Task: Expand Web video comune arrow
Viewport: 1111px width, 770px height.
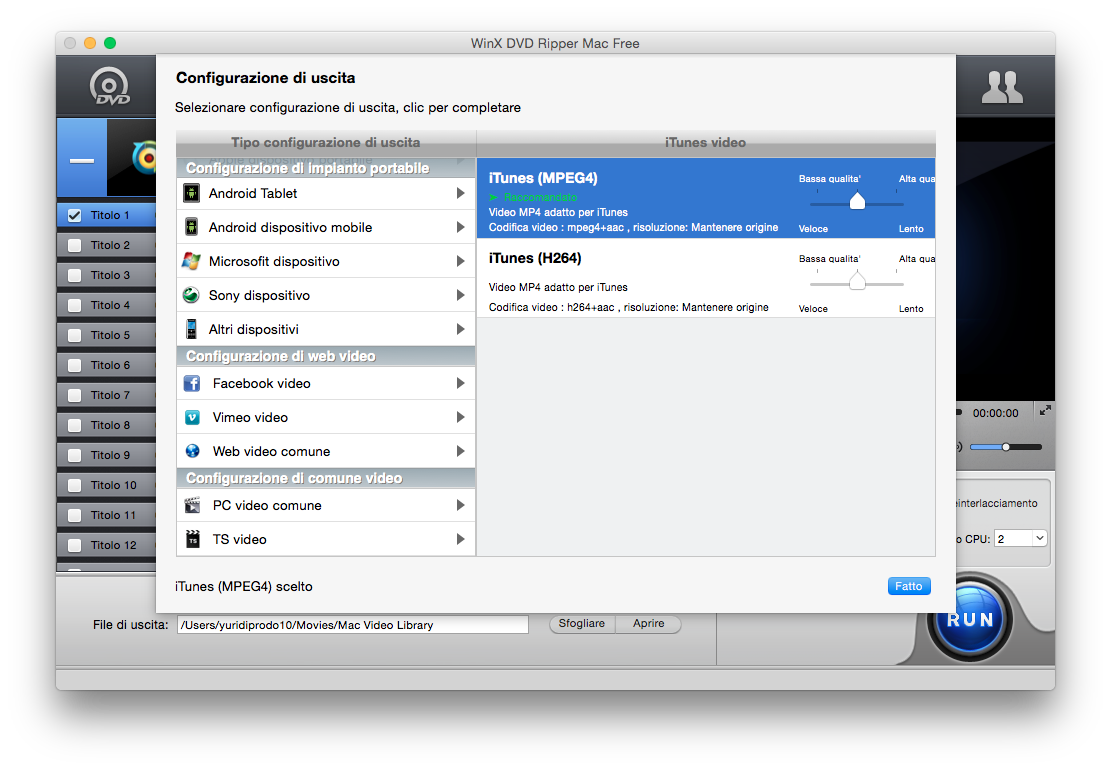Action: [461, 451]
